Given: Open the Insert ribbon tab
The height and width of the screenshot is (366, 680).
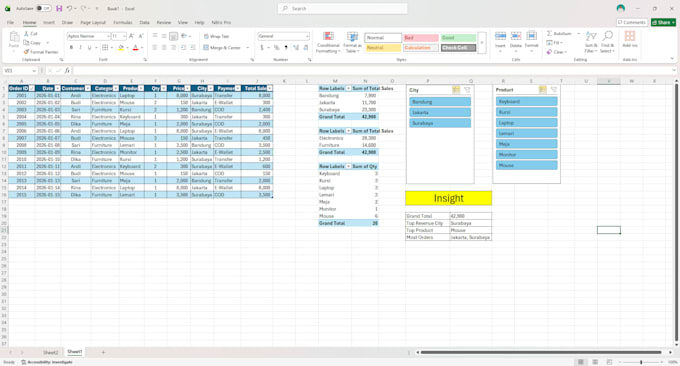Looking at the screenshot, I should tap(49, 22).
